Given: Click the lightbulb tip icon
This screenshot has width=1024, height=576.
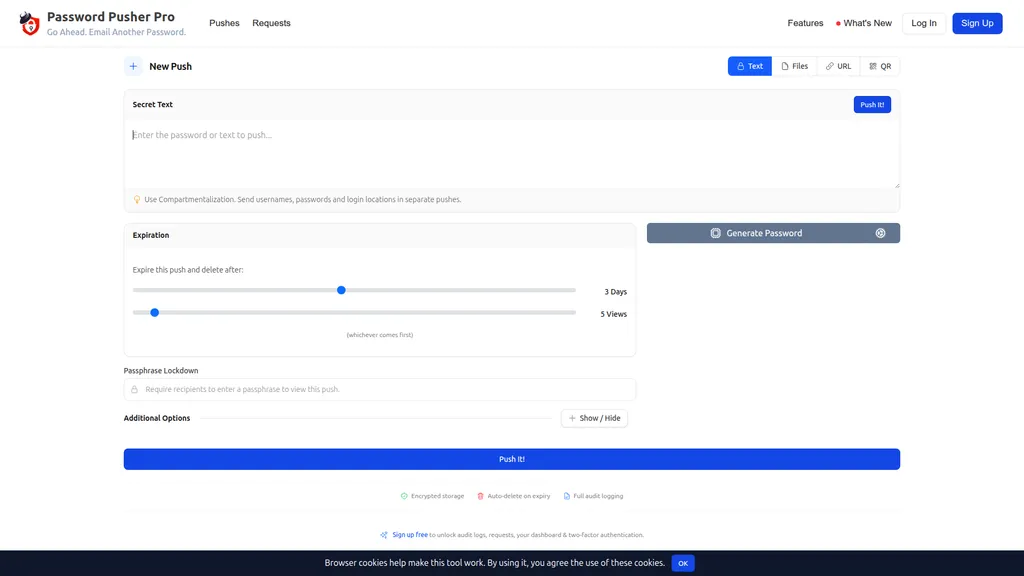Looking at the screenshot, I should [136, 200].
